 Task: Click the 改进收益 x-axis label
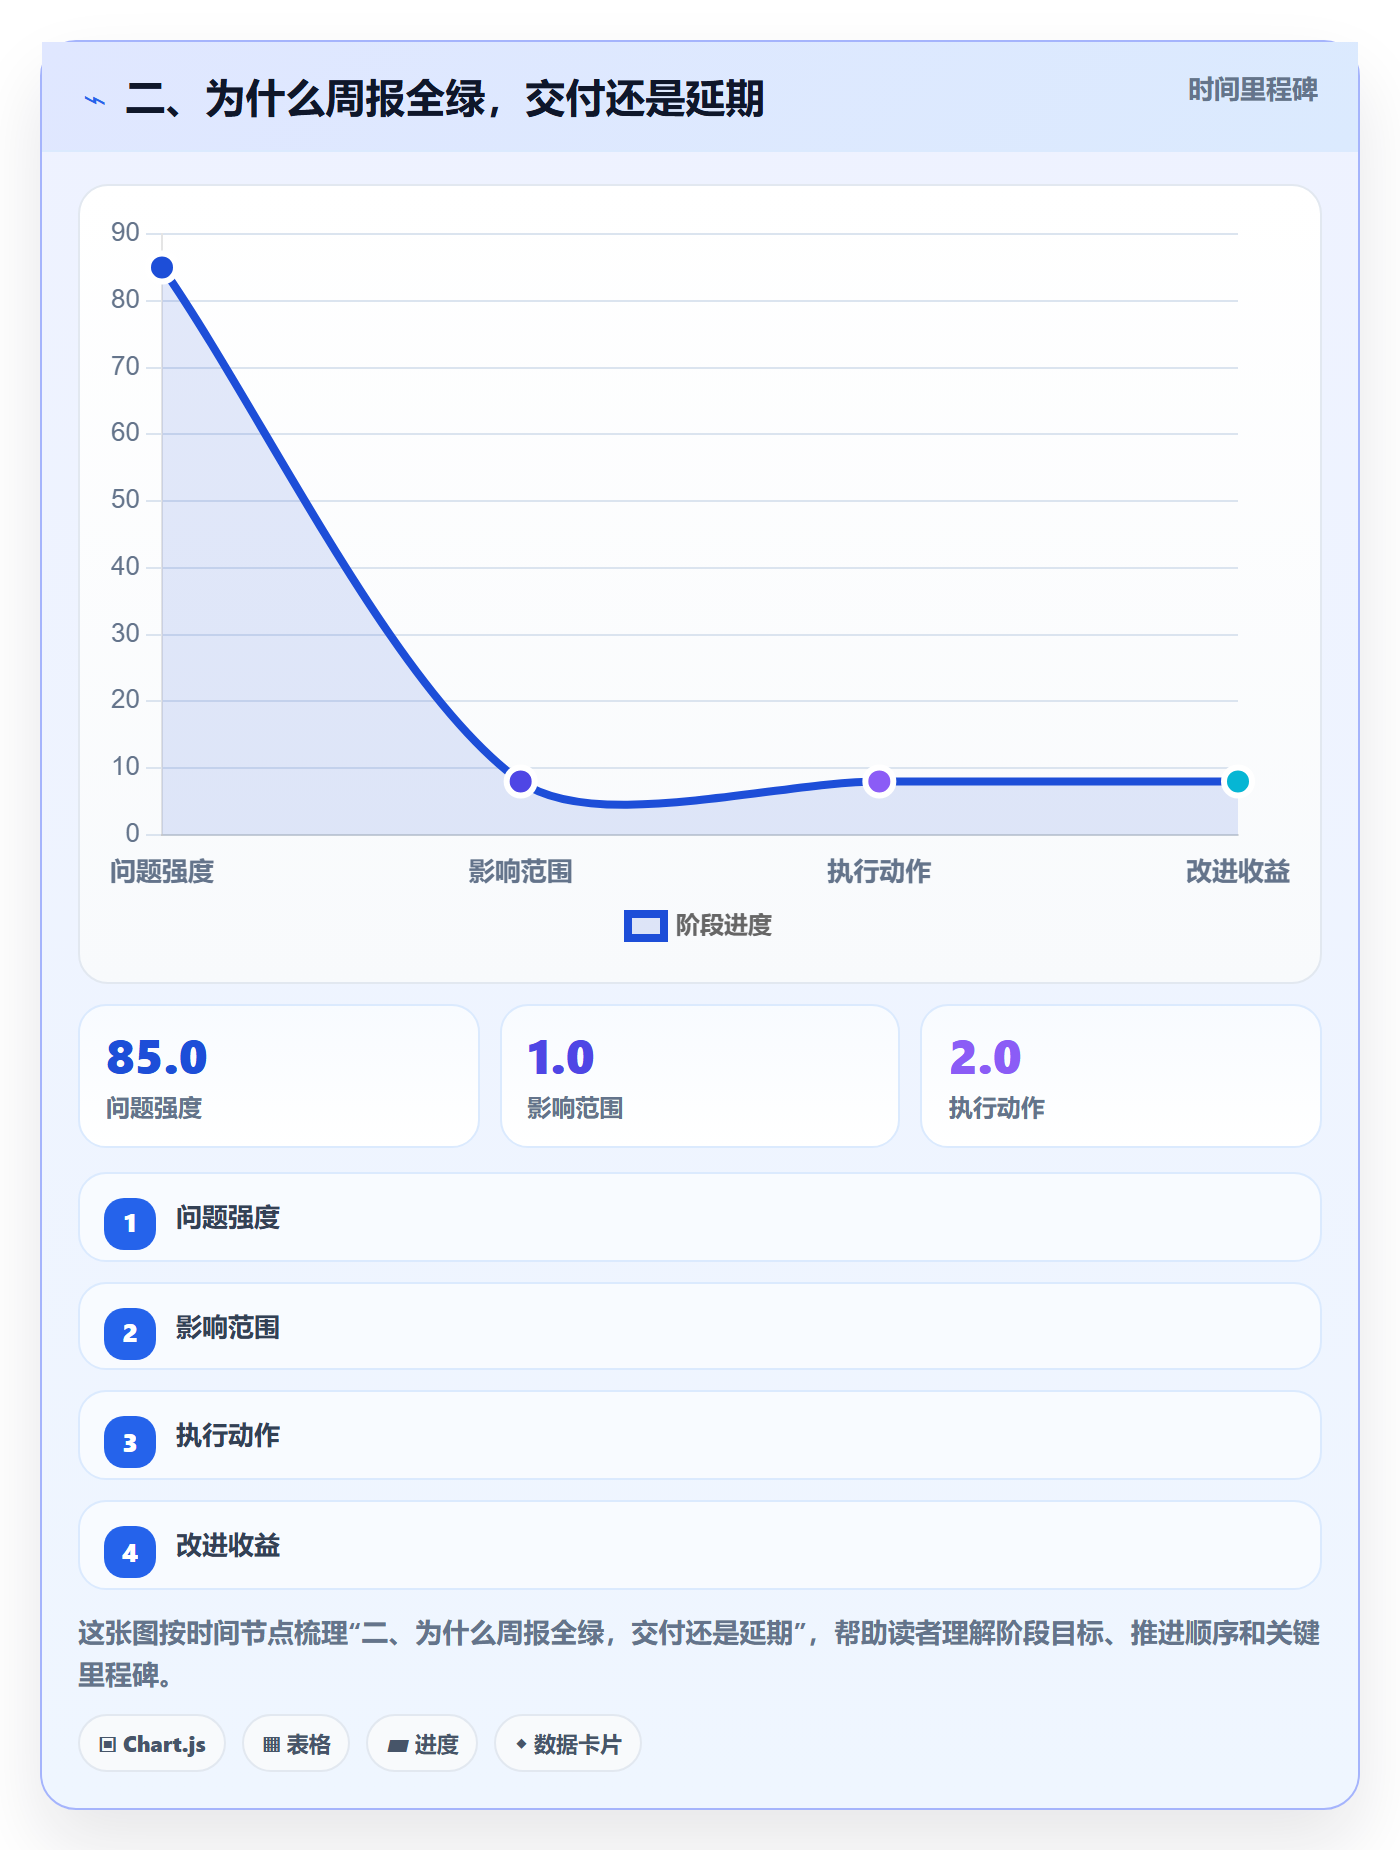tap(1237, 872)
